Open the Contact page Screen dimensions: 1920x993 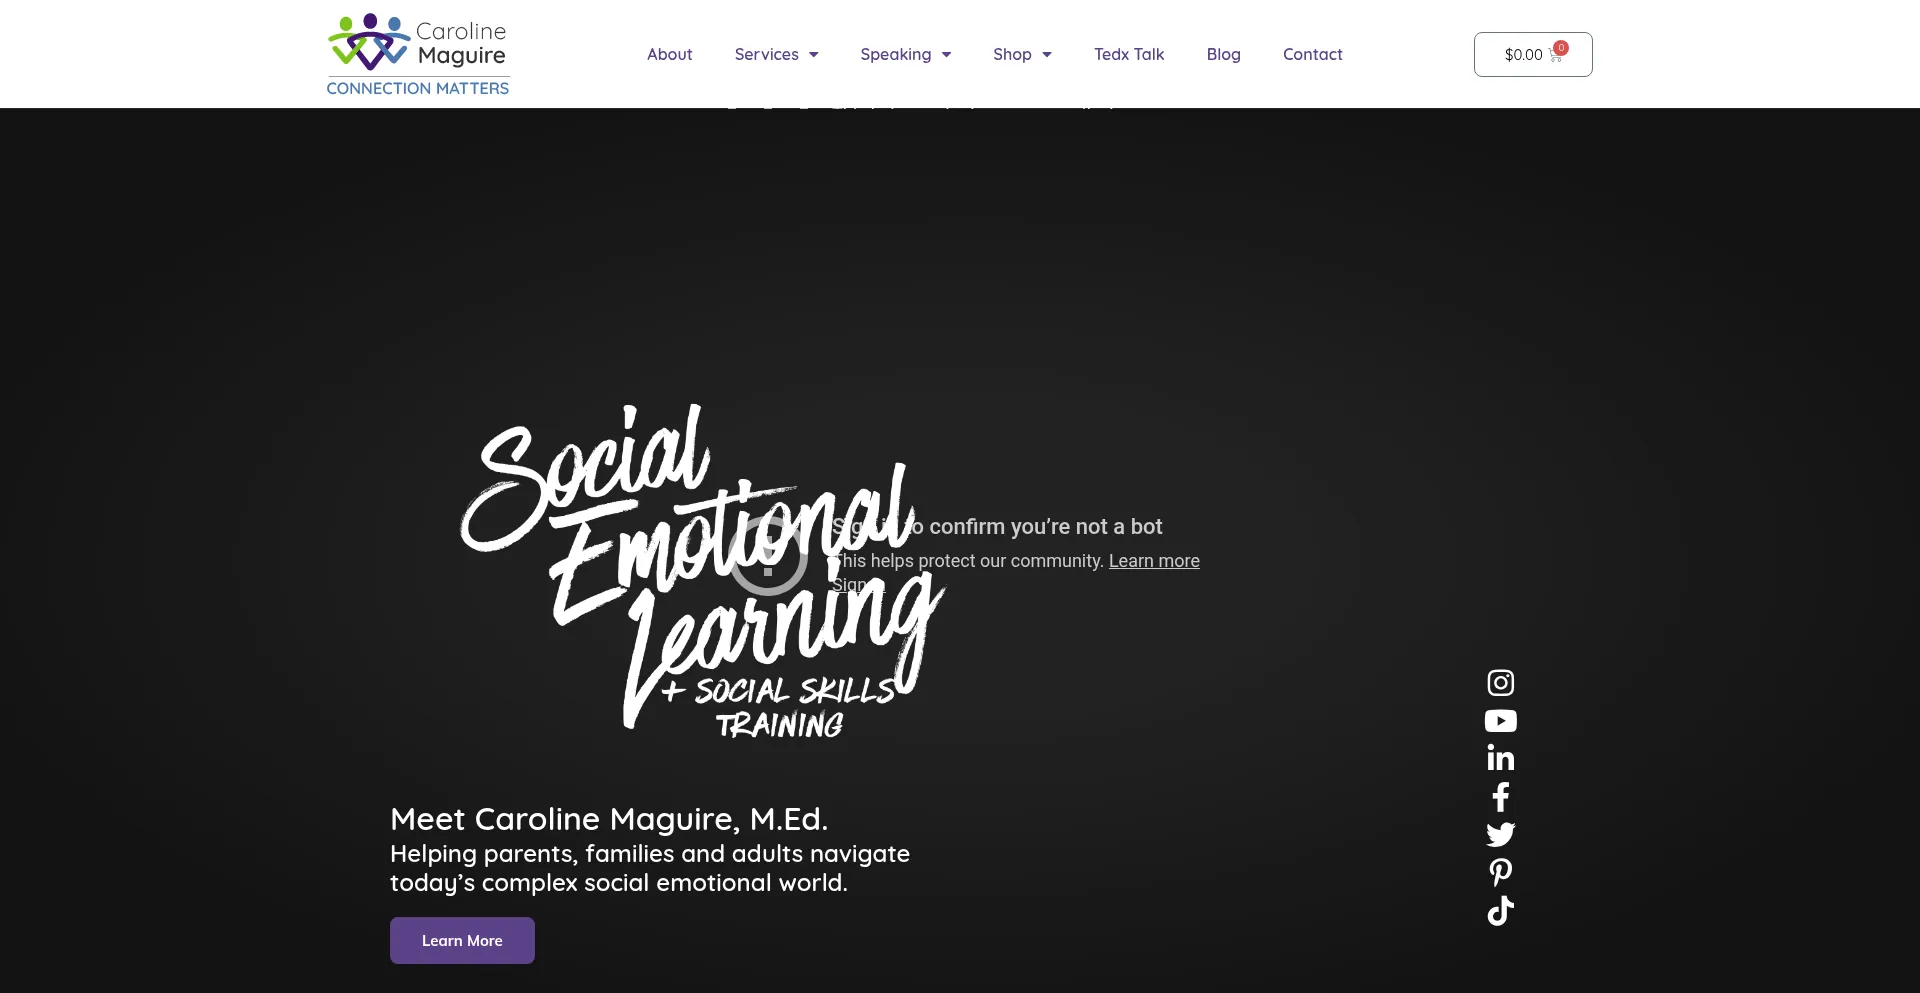pyautogui.click(x=1312, y=54)
